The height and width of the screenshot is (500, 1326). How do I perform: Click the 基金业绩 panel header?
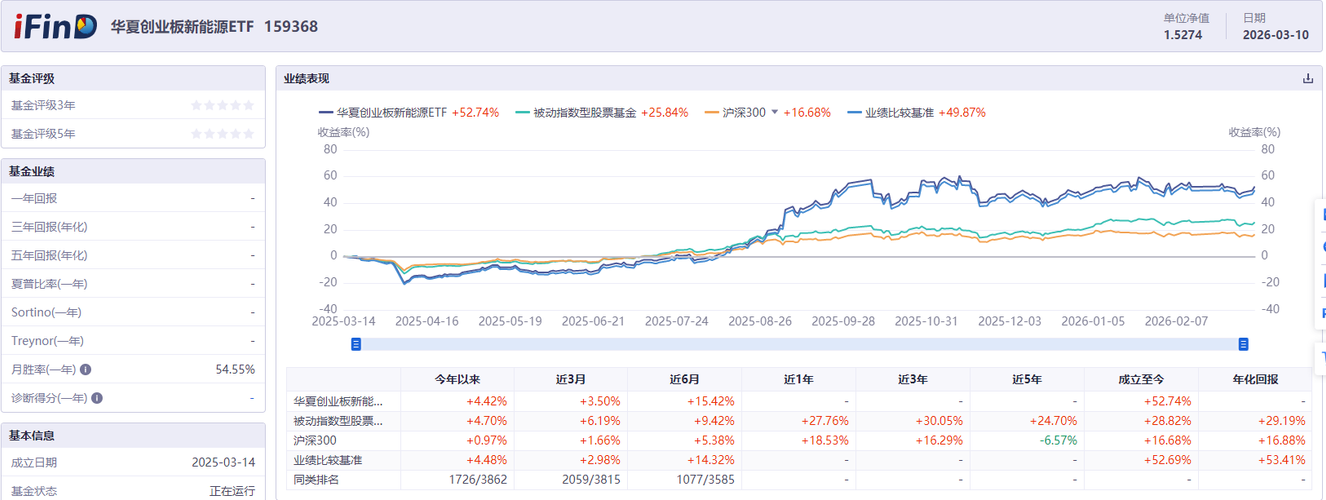[133, 171]
